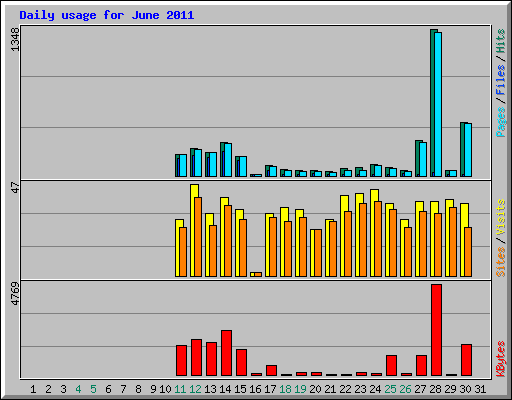The height and width of the screenshot is (400, 512).
Task: Click day 20 on the x-axis
Action: 315,389
